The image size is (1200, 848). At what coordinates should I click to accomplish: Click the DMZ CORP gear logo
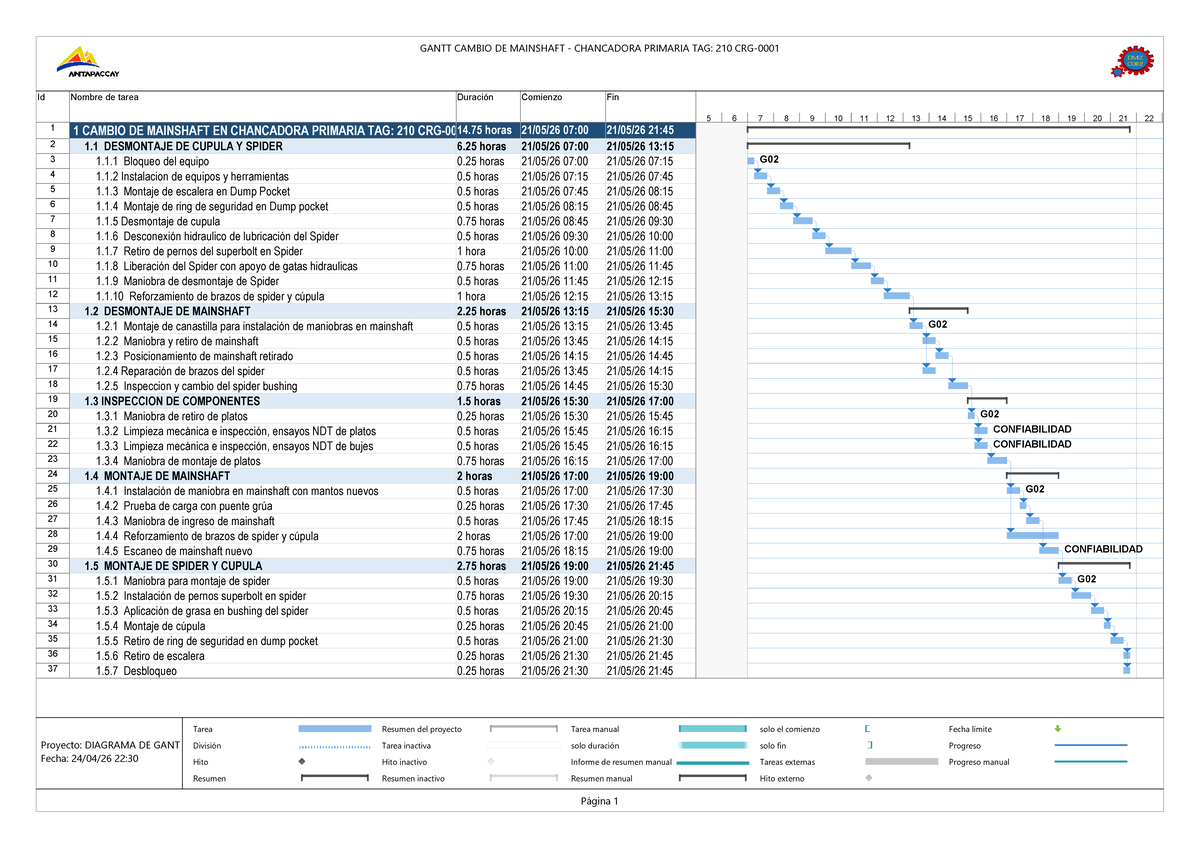[1133, 60]
